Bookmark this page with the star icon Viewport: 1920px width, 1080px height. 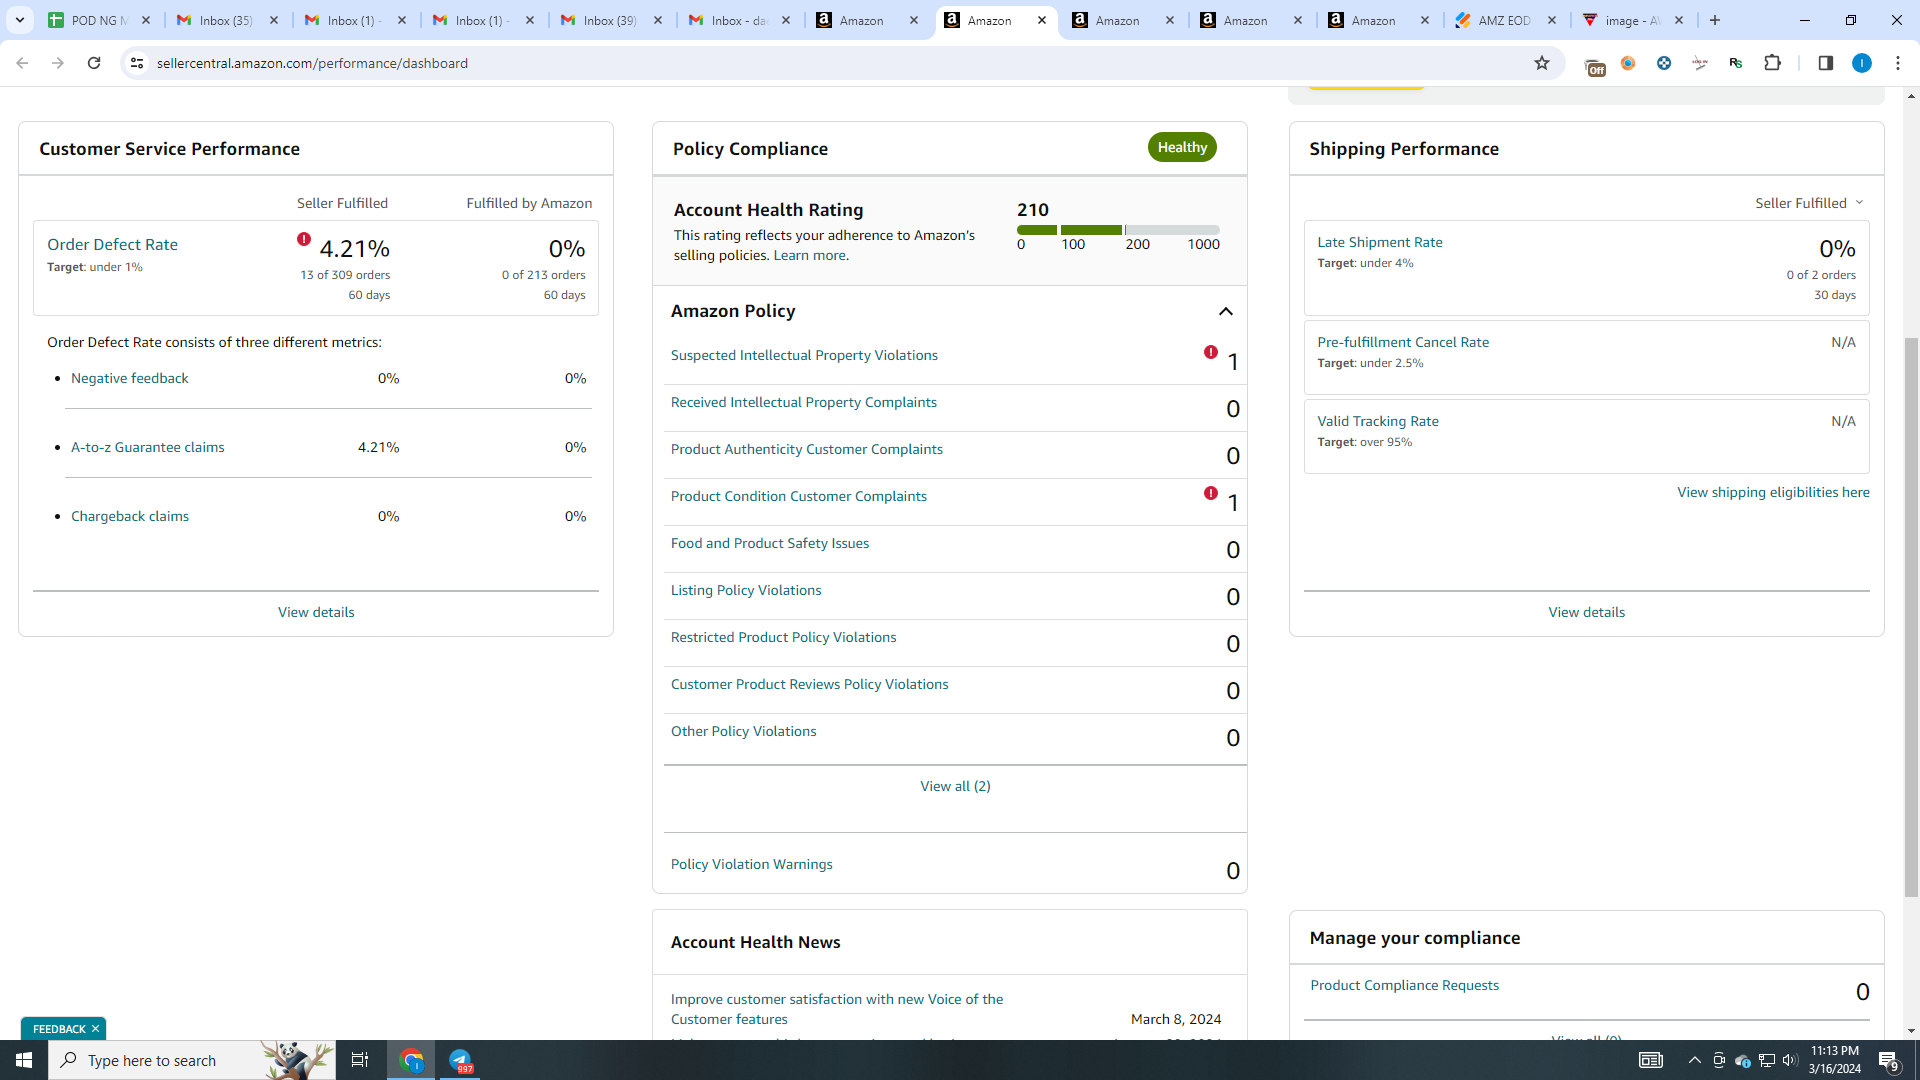click(x=1542, y=63)
